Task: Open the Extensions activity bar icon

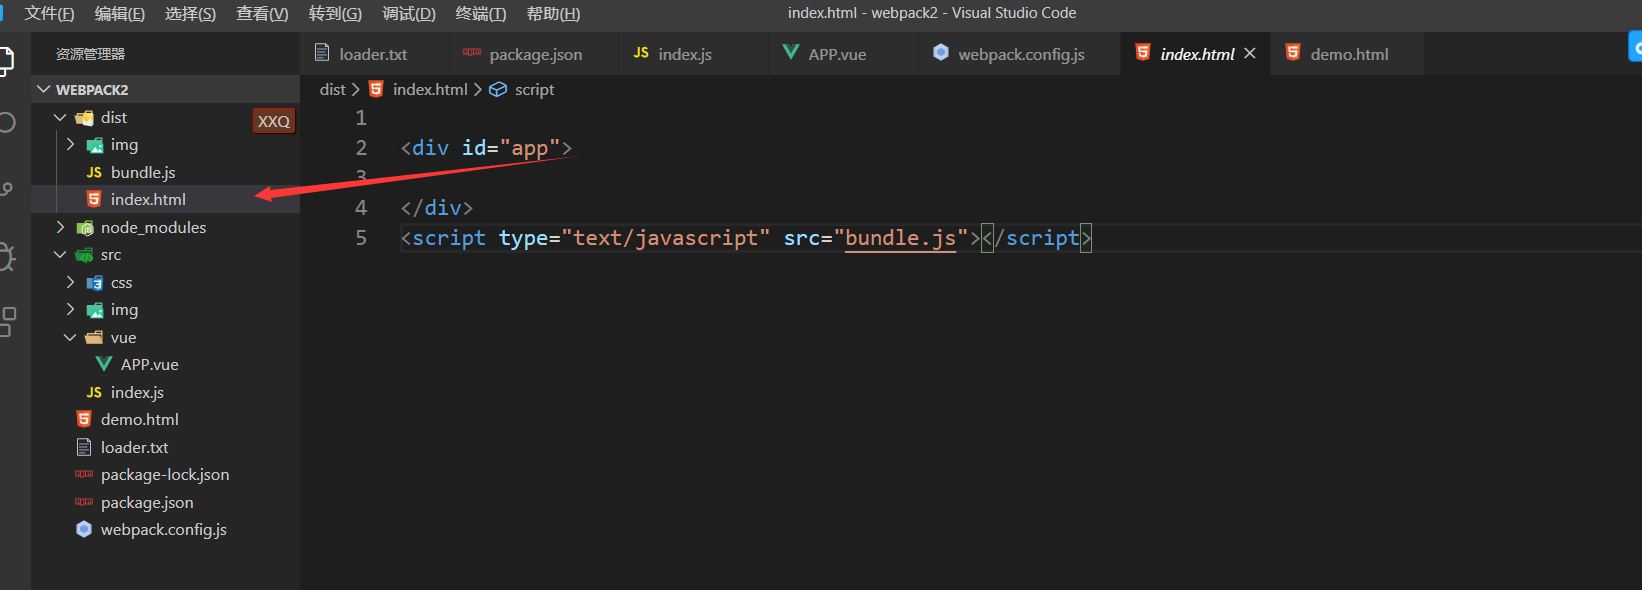Action: tap(8, 322)
